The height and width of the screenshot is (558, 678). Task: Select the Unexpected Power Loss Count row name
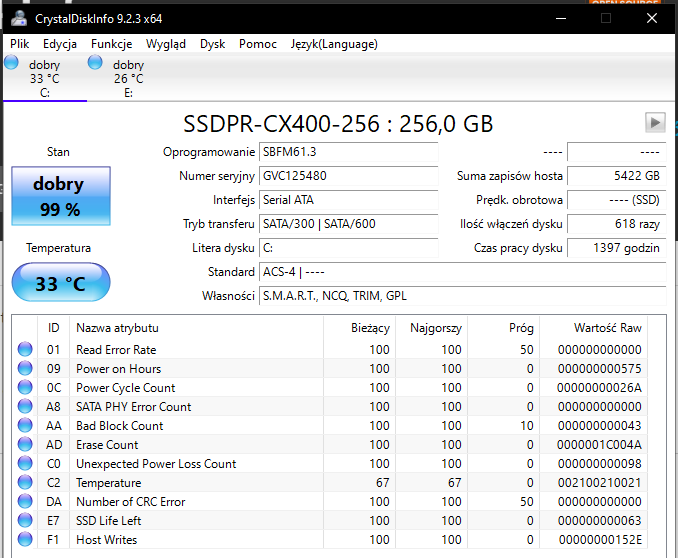point(156,464)
